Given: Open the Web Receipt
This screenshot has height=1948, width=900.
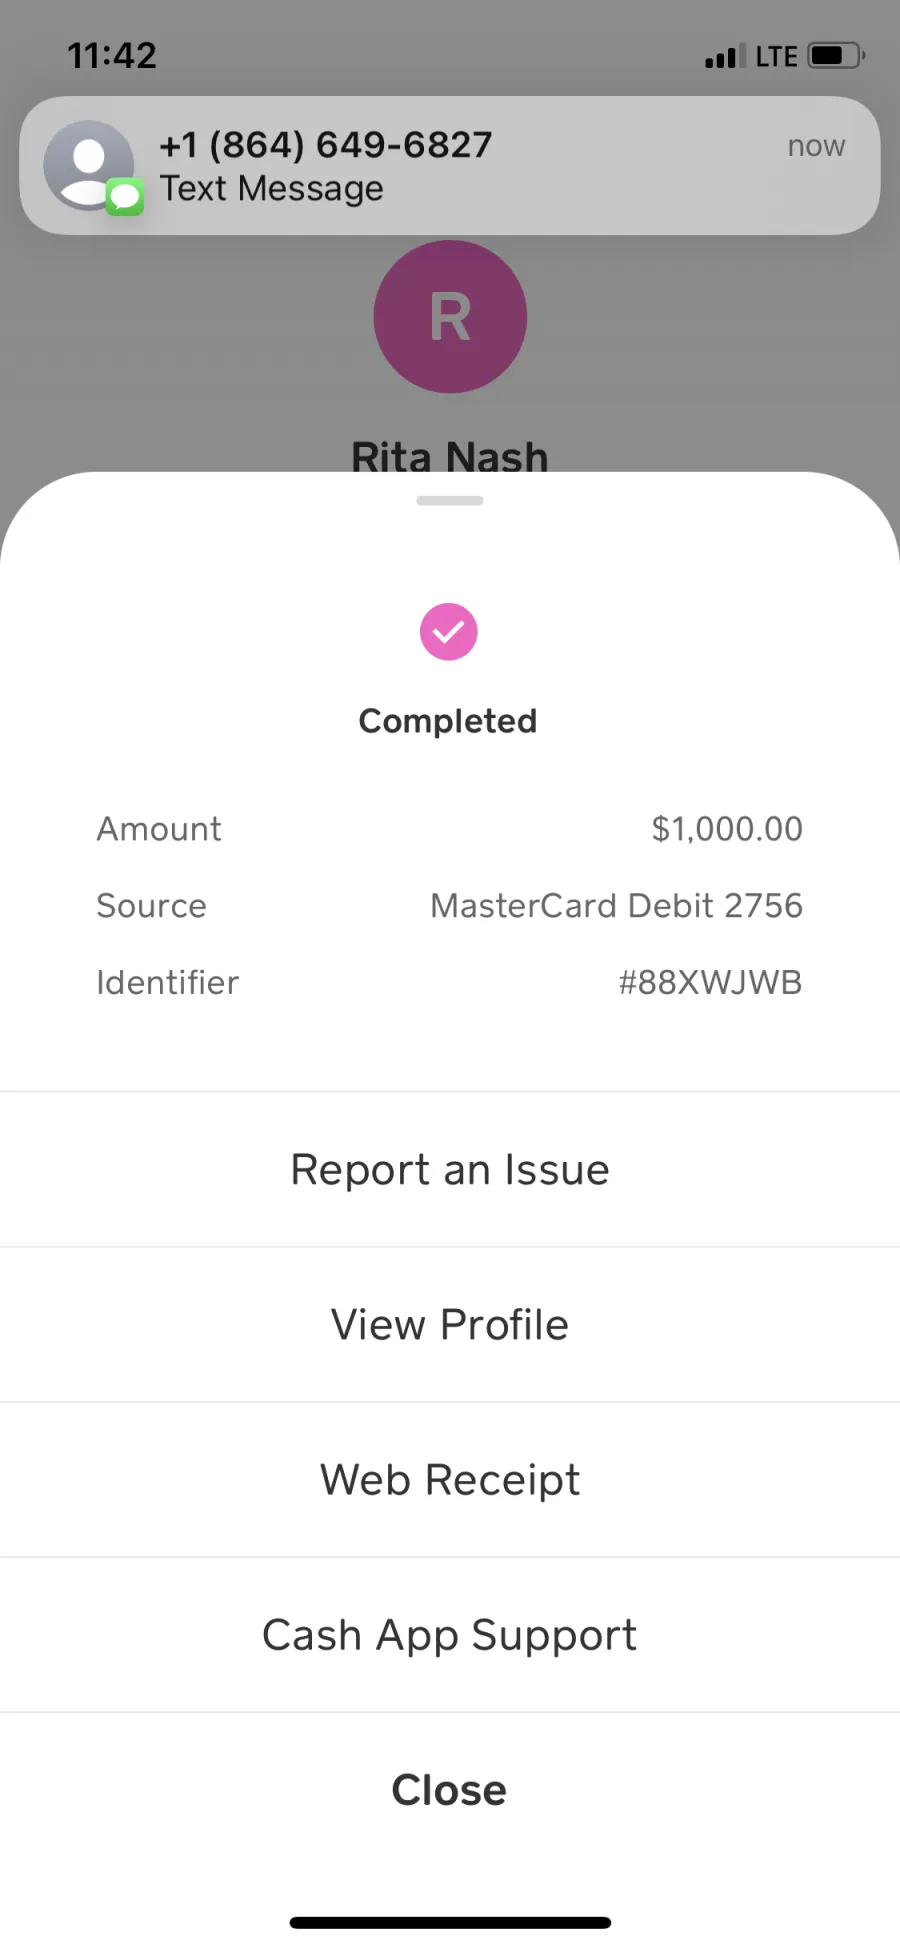Looking at the screenshot, I should pyautogui.click(x=450, y=1479).
